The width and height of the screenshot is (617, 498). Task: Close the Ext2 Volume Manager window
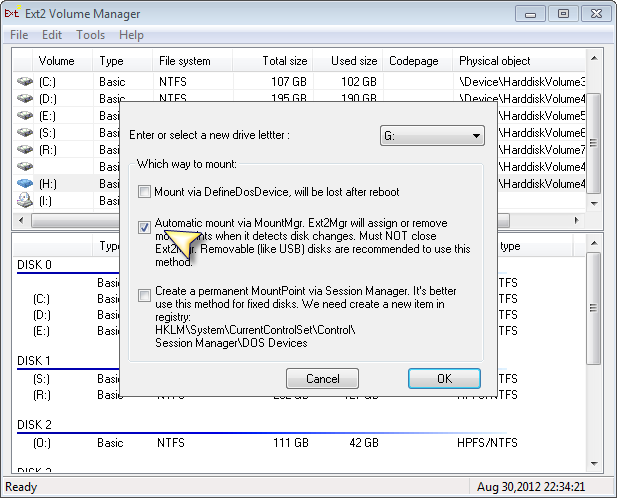pyautogui.click(x=596, y=14)
